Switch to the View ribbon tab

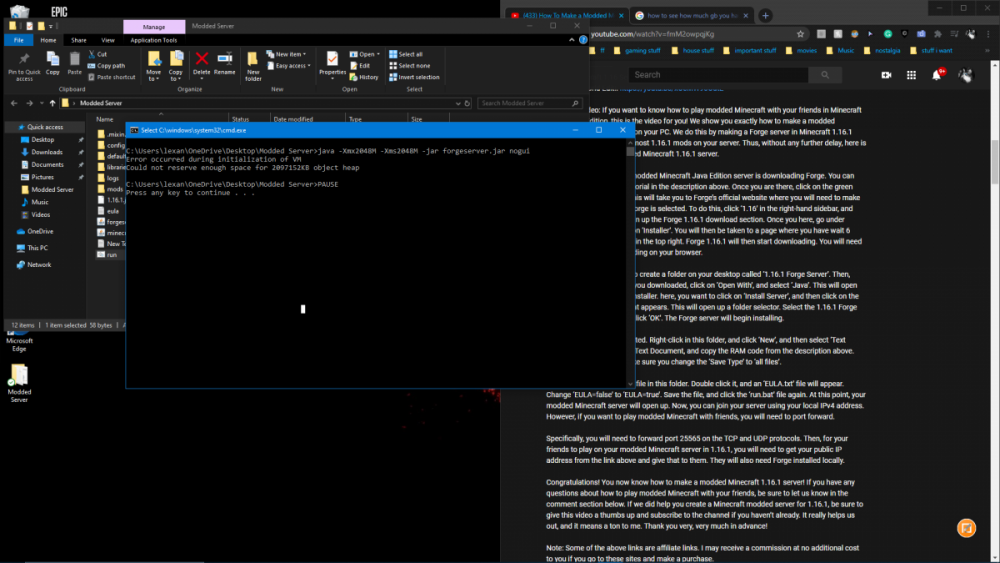pos(106,40)
